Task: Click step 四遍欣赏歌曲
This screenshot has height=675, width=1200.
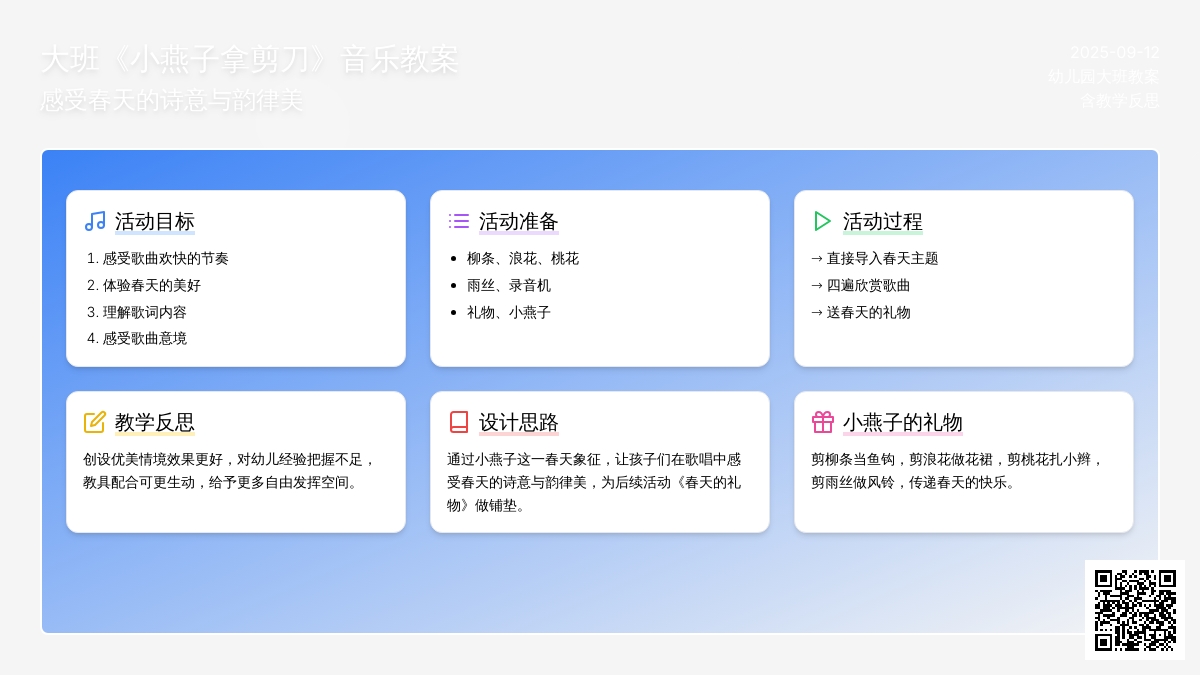Action: click(868, 285)
